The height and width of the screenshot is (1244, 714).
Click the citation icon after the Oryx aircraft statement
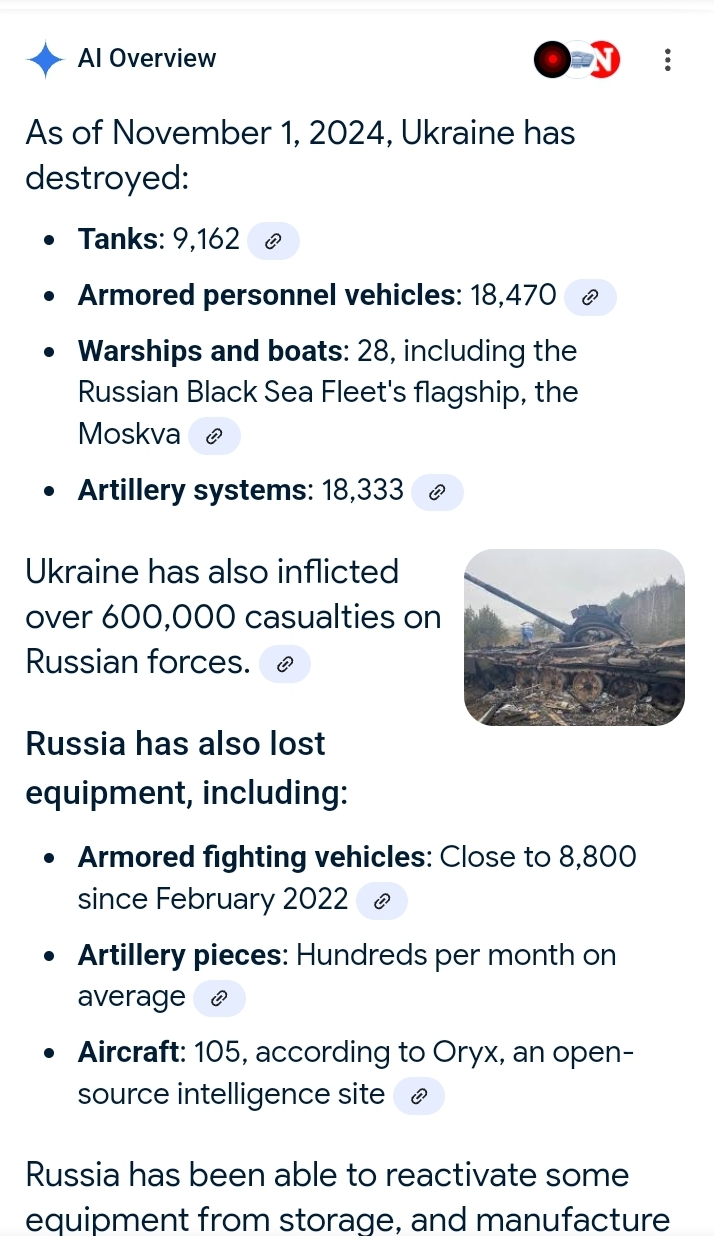(x=418, y=1095)
